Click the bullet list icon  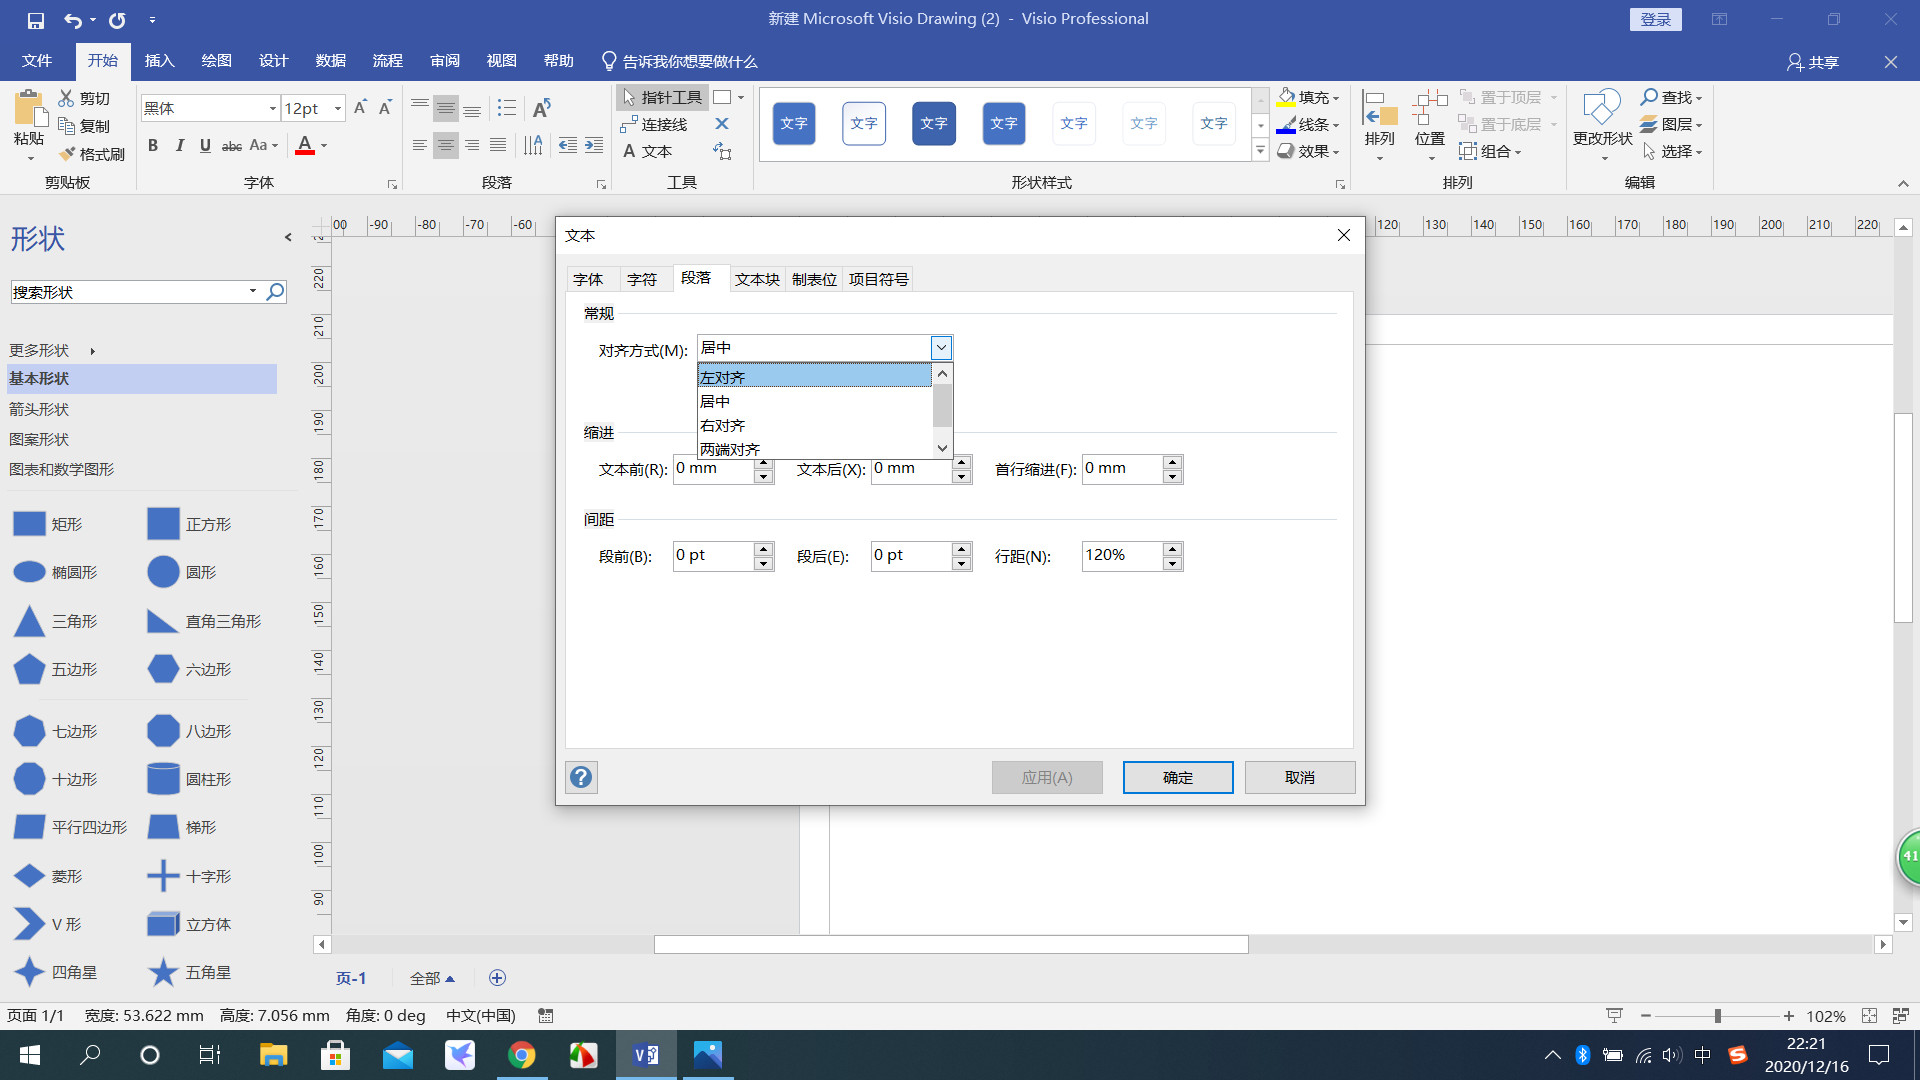click(507, 108)
